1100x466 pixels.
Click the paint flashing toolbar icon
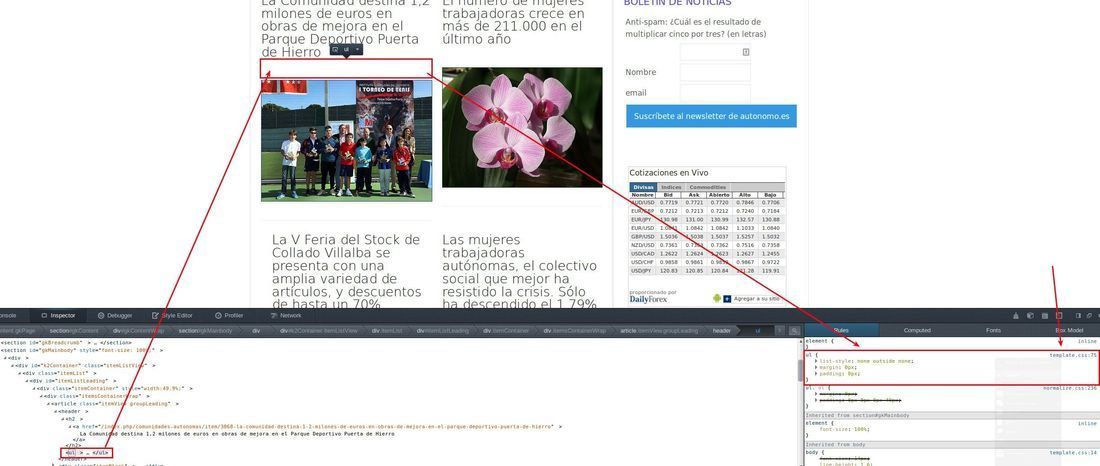[1015, 316]
